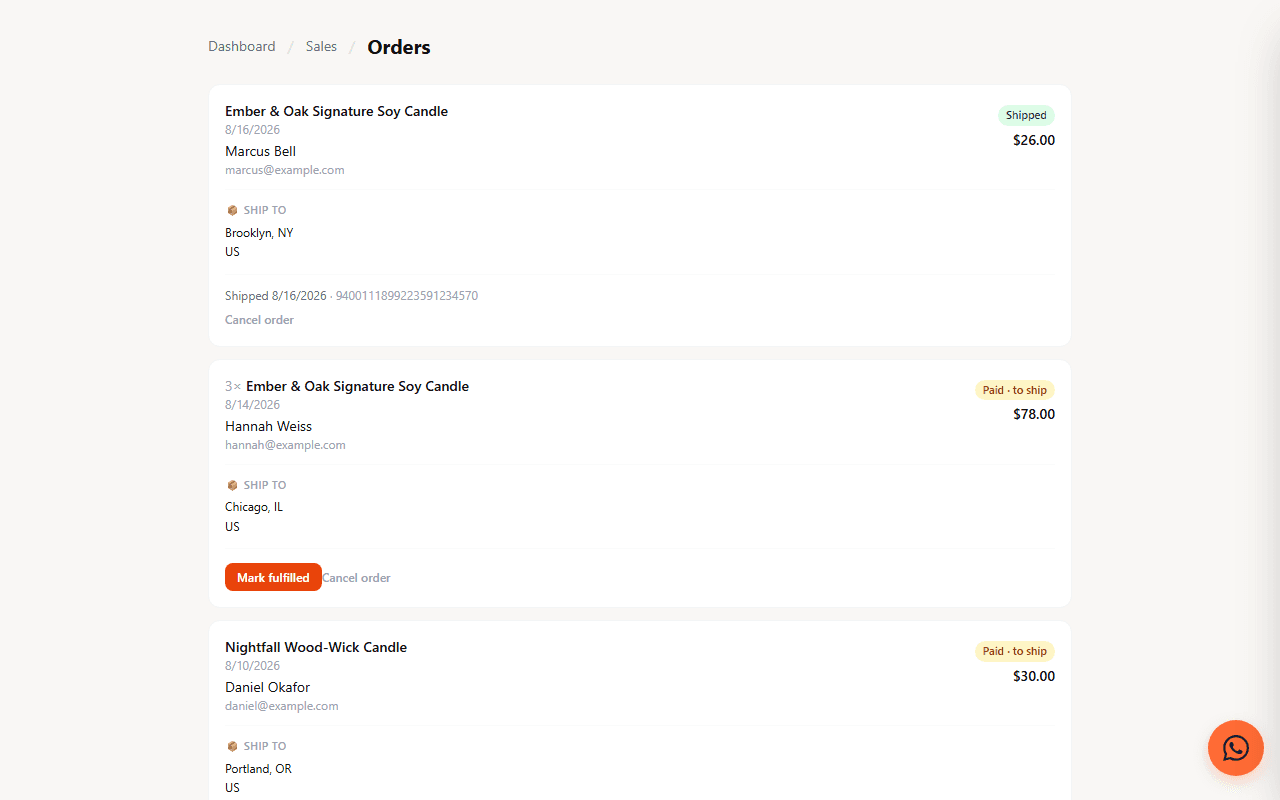Click the package icon in Marcus Bell's order
Screen dimensions: 1280x800
pos(232,210)
